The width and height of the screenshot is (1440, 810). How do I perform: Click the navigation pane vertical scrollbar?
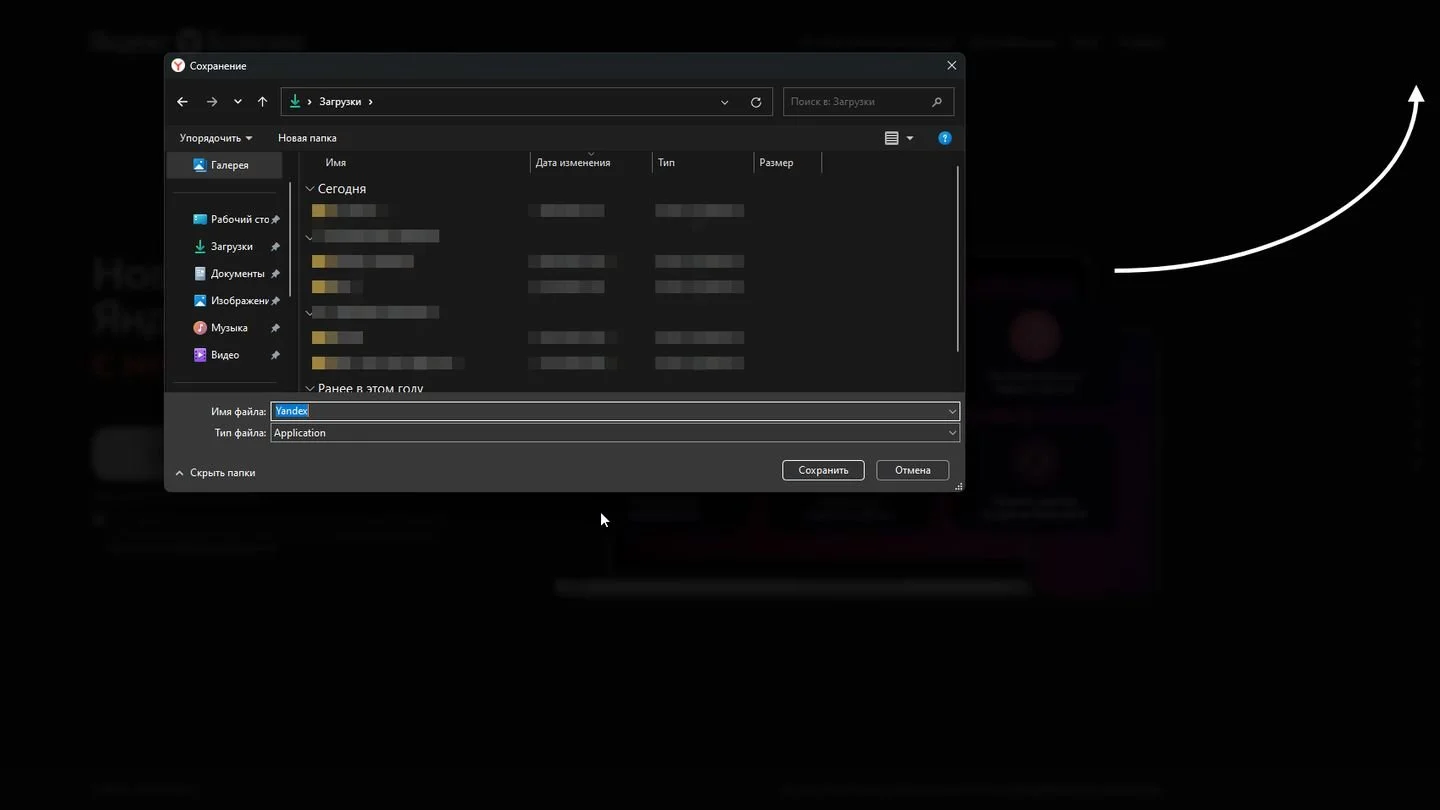[290, 238]
